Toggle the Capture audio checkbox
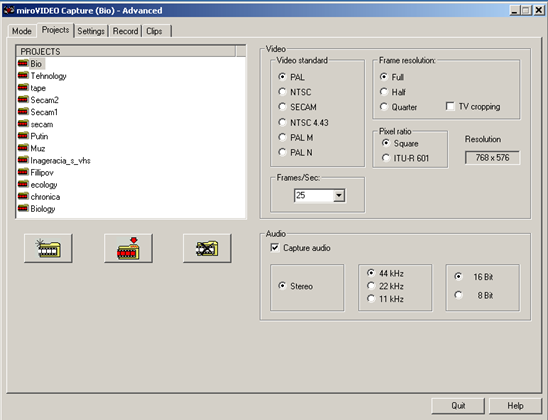 [275, 248]
